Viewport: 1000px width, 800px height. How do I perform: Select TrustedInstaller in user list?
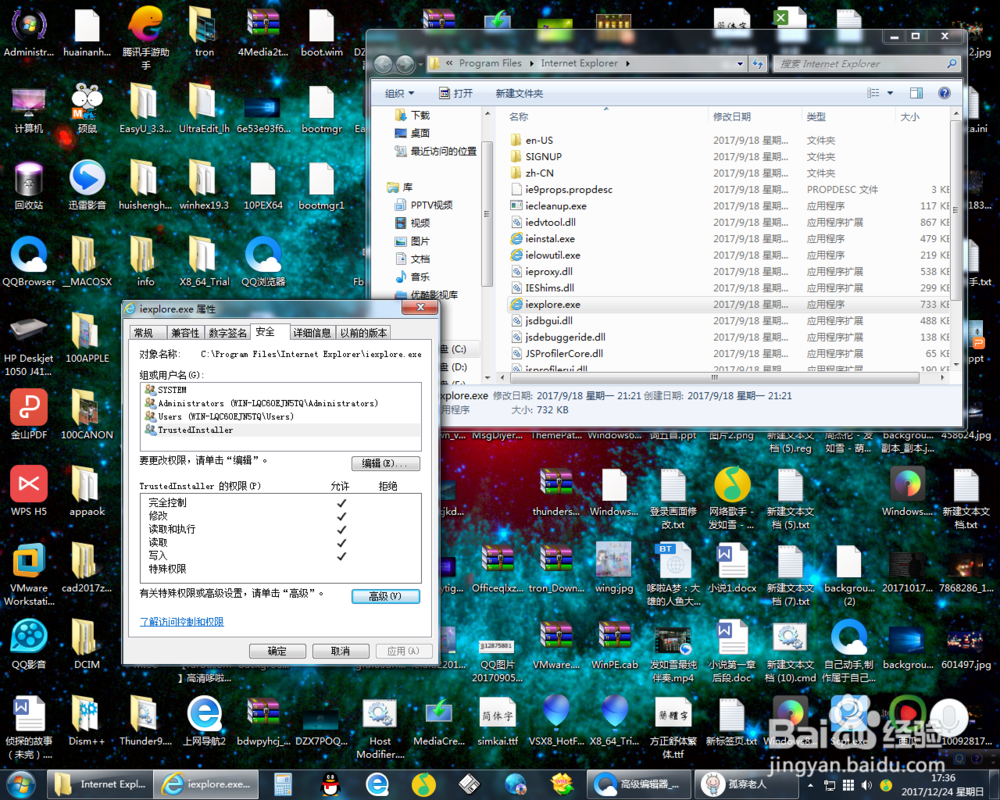(x=281, y=430)
